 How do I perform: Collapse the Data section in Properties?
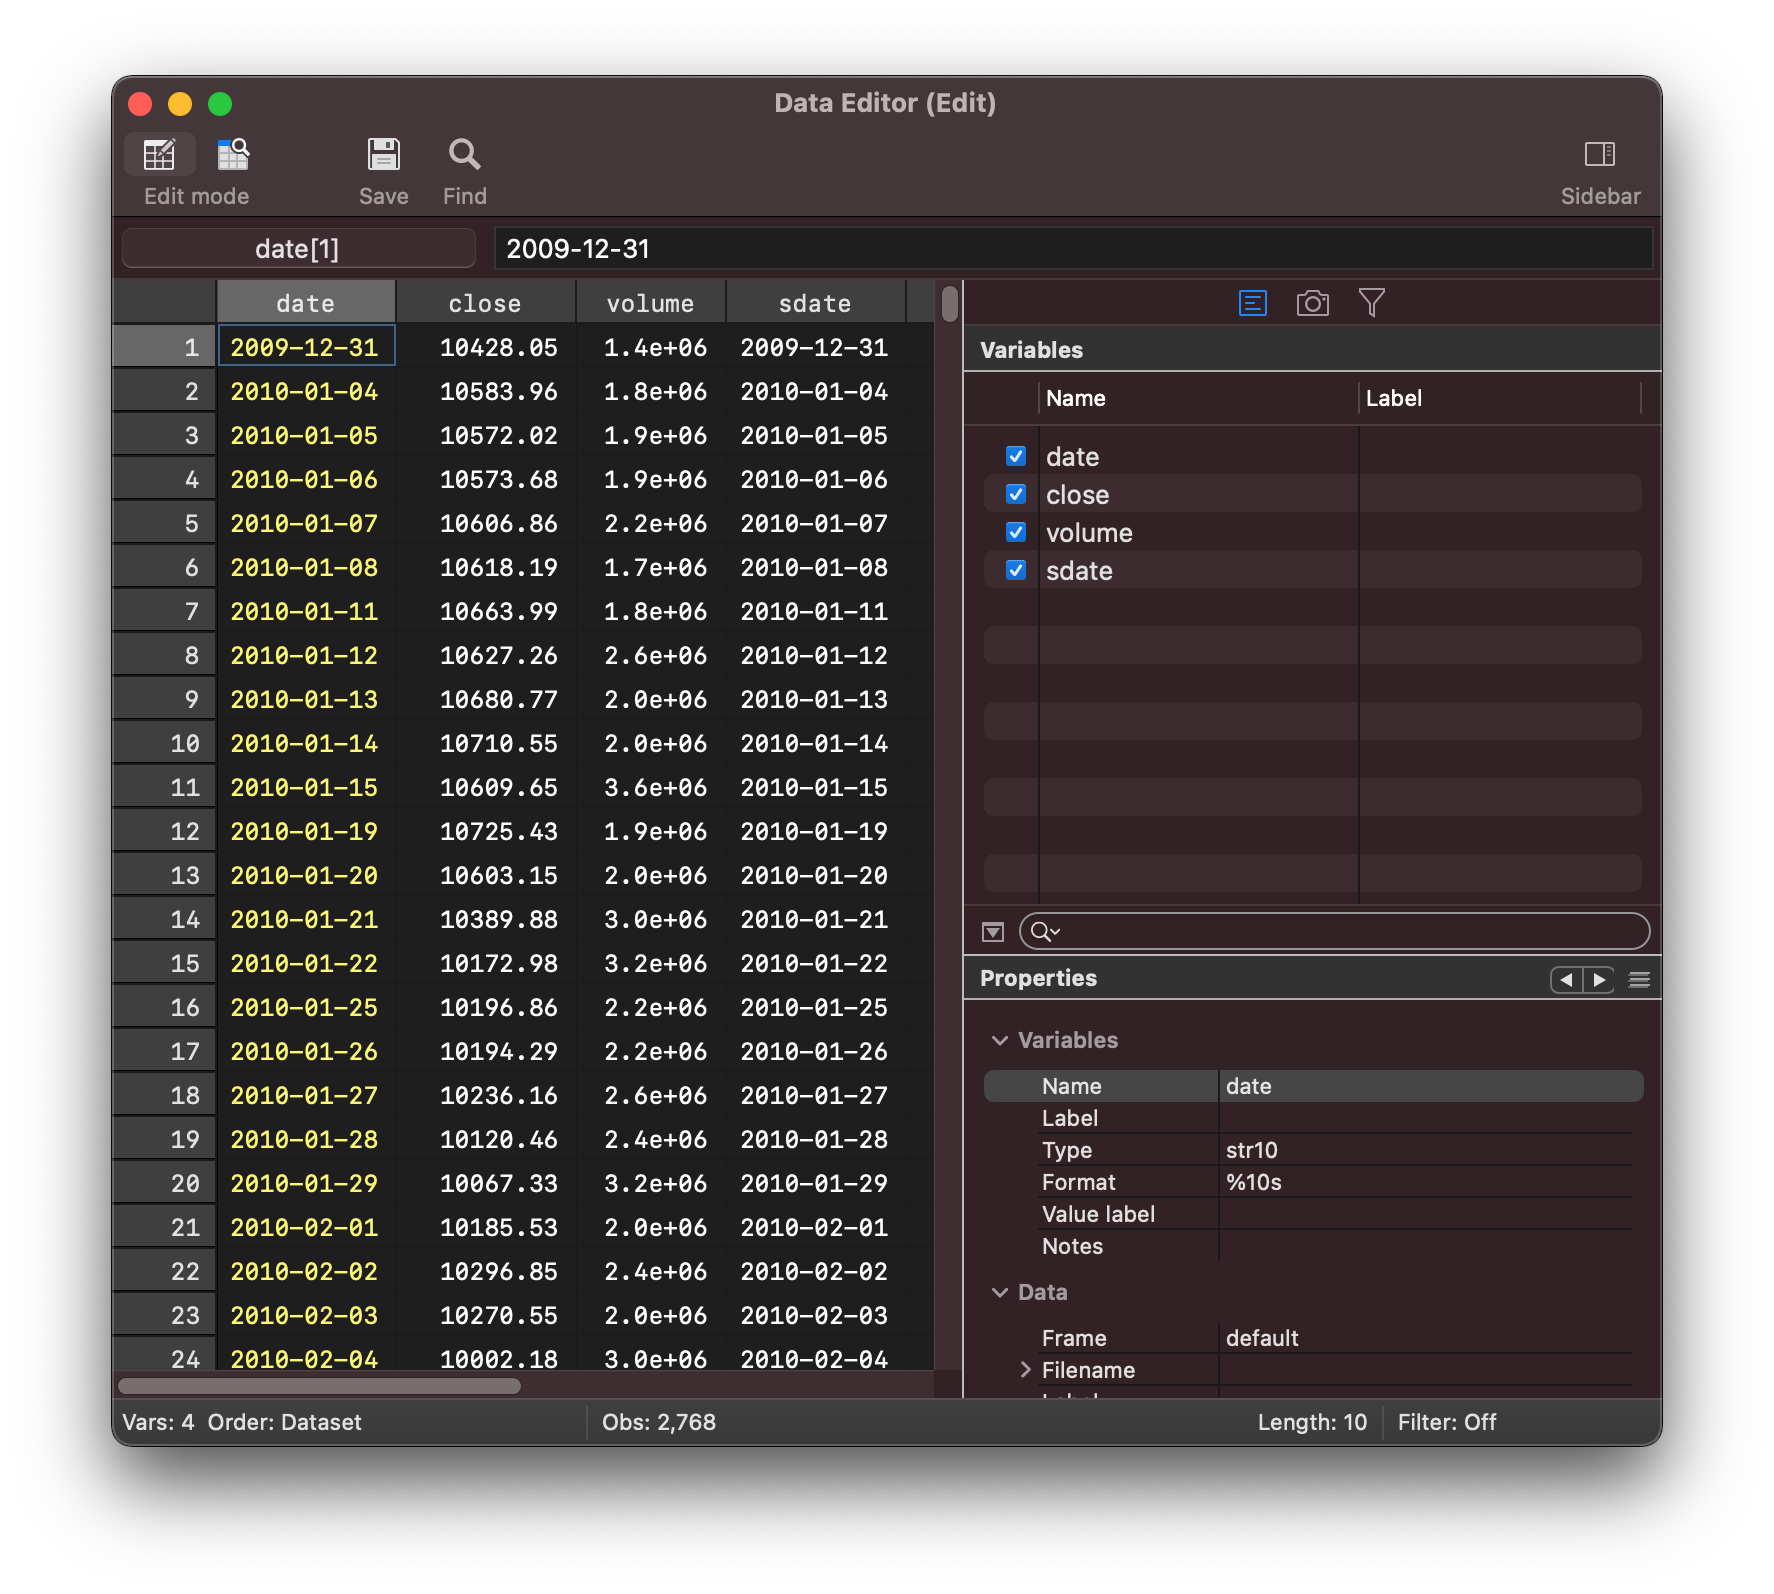[999, 1292]
